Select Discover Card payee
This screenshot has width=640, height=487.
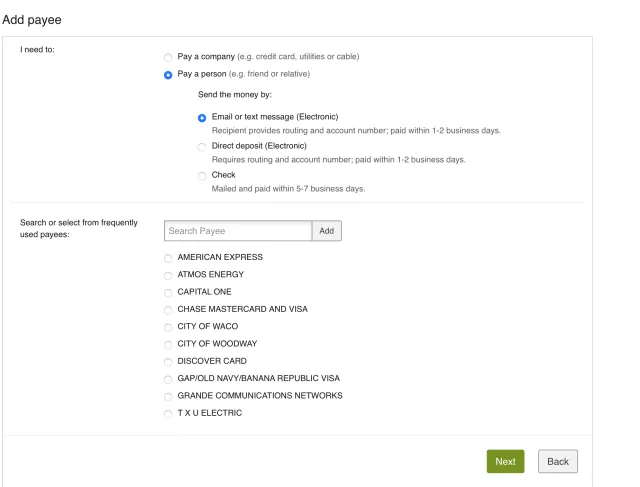click(x=168, y=361)
